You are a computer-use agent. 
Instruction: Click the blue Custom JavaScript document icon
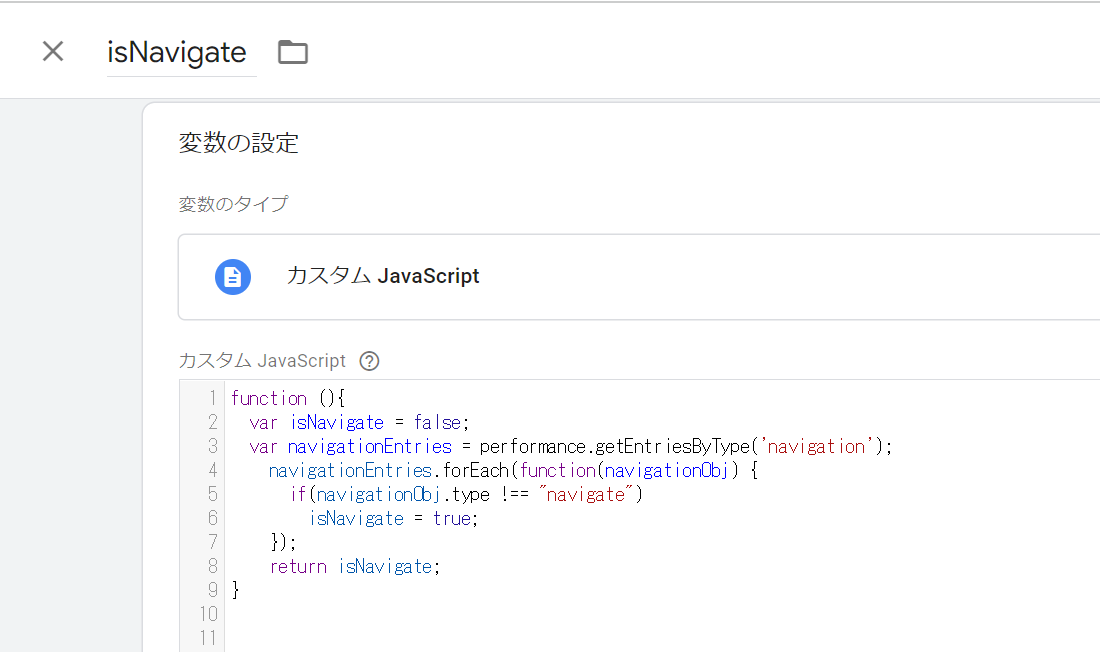233,276
